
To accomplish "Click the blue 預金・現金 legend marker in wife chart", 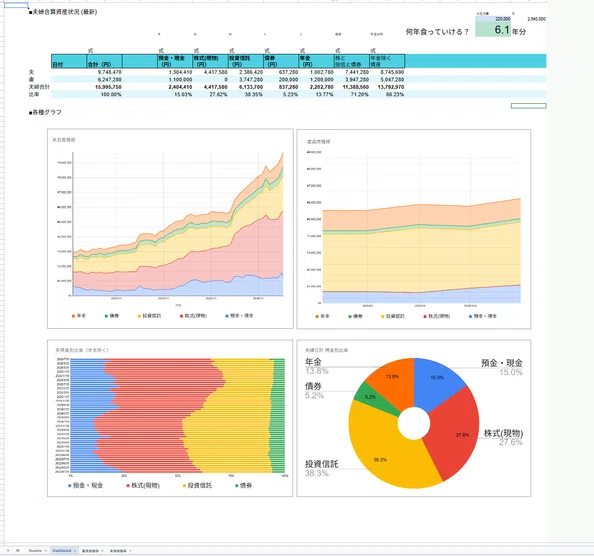I will pyautogui.click(x=471, y=316).
